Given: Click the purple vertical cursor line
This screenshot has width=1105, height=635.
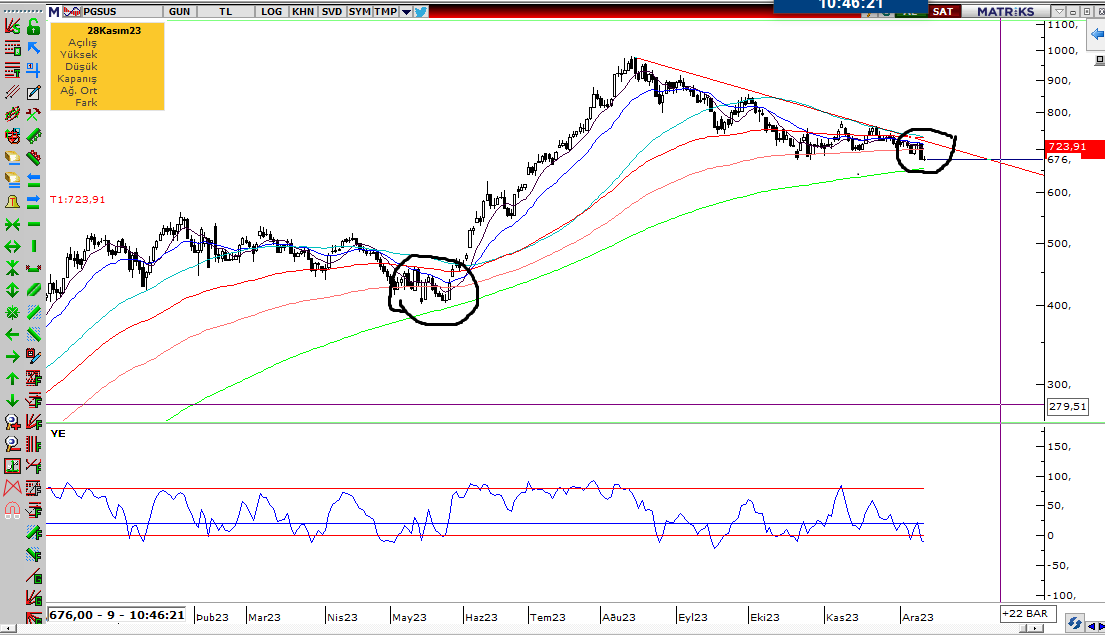Looking at the screenshot, I should pyautogui.click(x=1001, y=310).
